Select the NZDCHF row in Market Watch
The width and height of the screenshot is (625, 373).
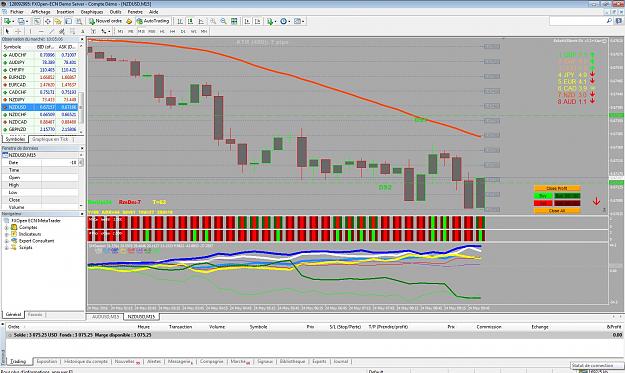point(40,115)
